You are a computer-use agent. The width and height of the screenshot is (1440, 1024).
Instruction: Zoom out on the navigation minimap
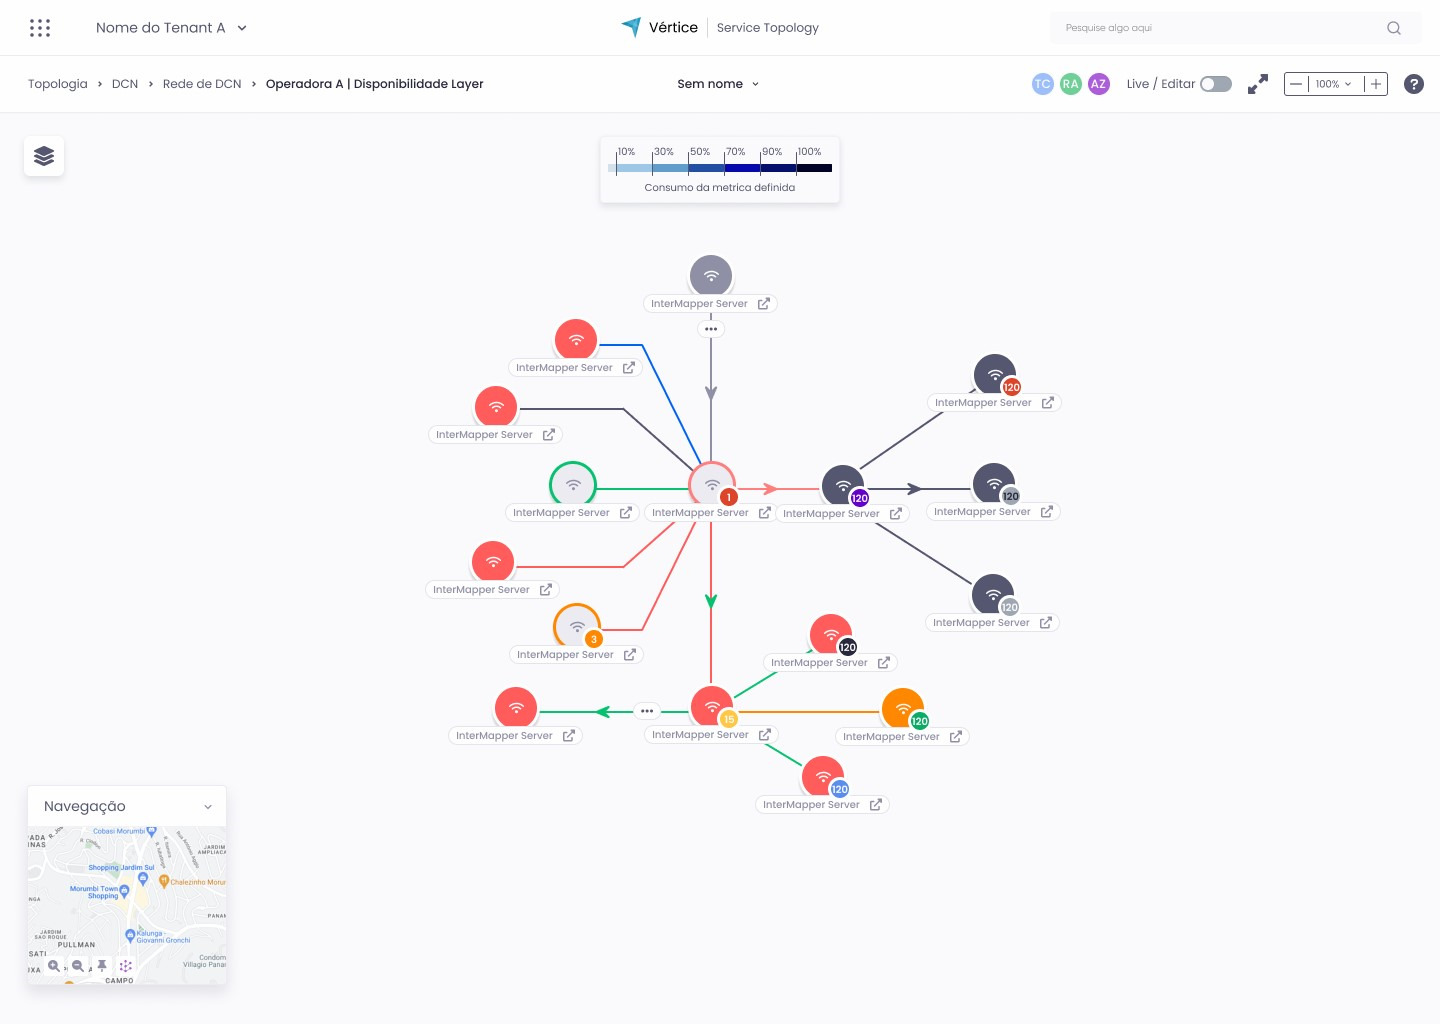click(x=78, y=966)
